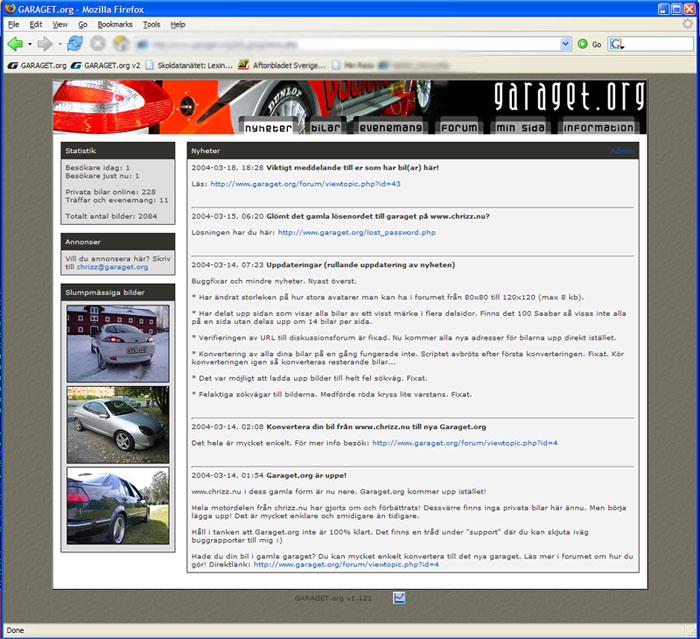Click the Admin link in Nyheter header
Viewport: 700px width, 639px height.
tap(622, 151)
